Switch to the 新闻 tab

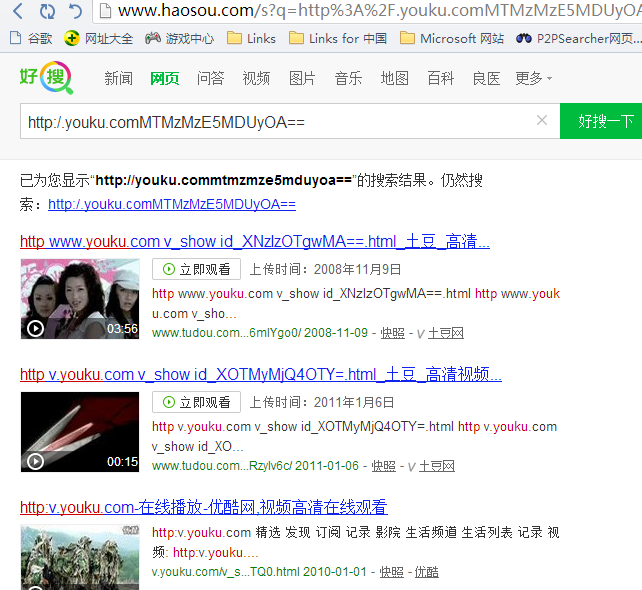click(118, 78)
